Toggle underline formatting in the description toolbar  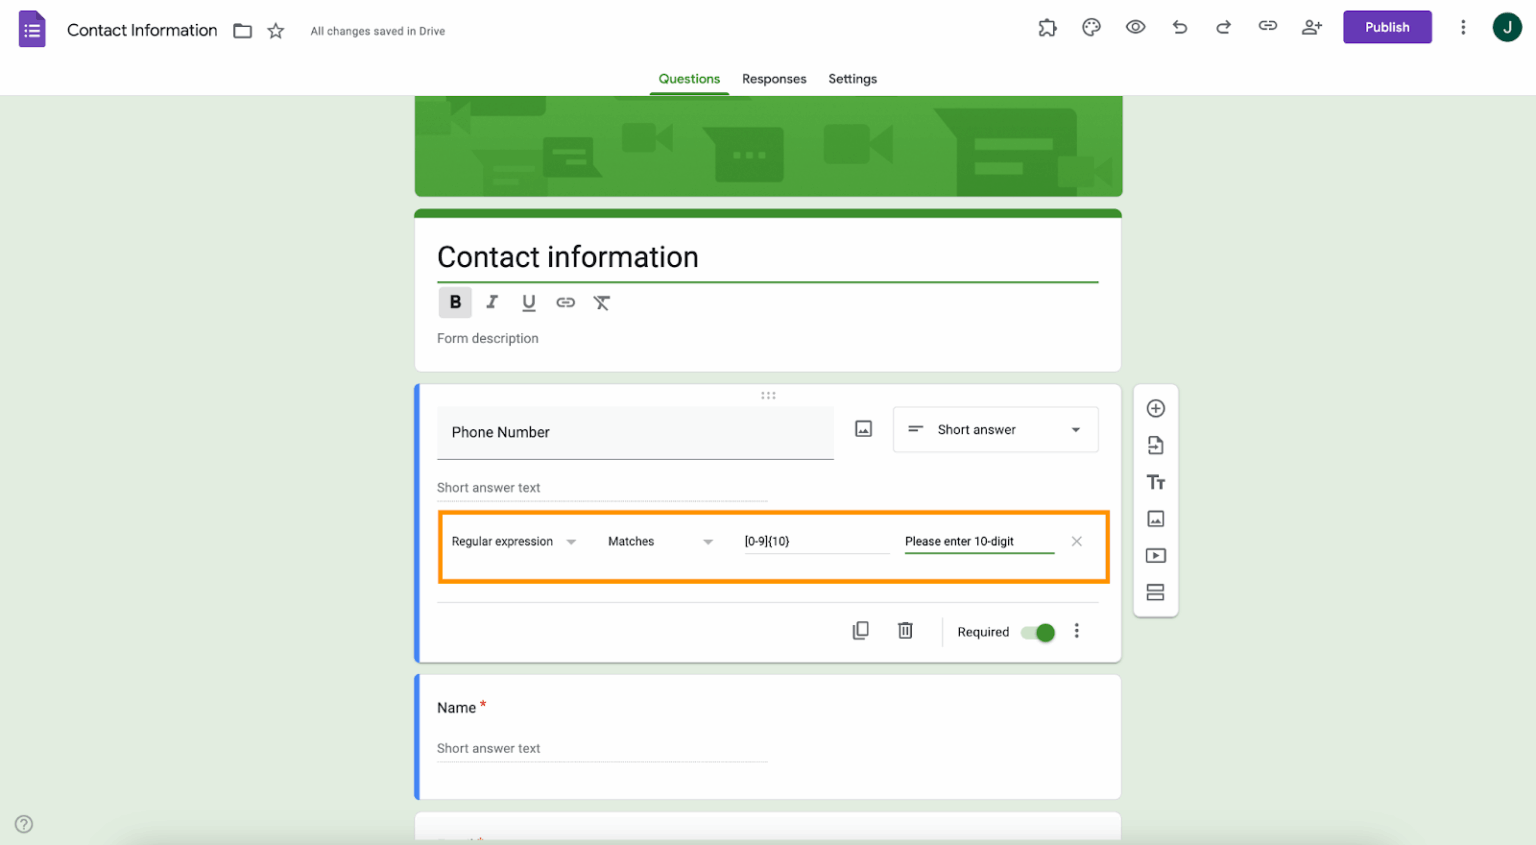[x=528, y=302]
